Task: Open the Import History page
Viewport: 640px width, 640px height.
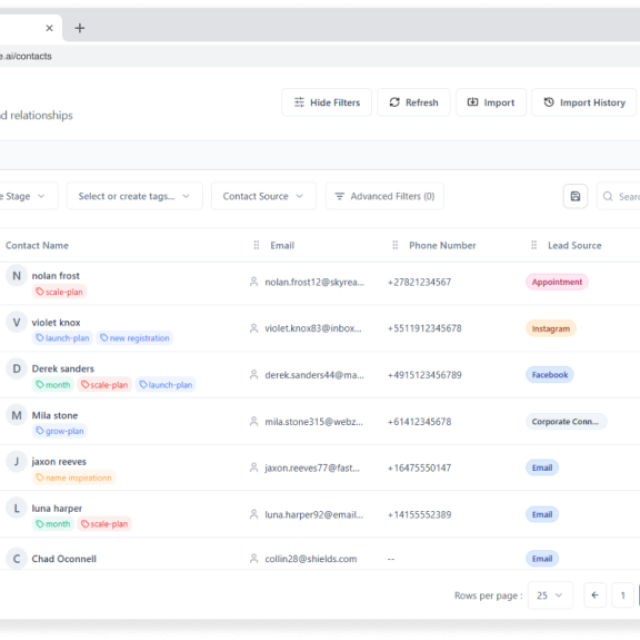Action: [583, 102]
